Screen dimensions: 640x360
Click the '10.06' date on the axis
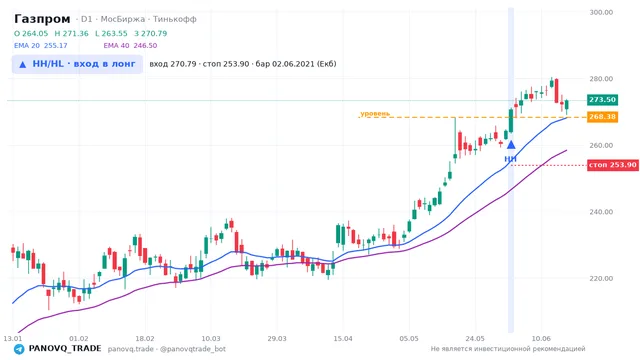[x=541, y=339]
